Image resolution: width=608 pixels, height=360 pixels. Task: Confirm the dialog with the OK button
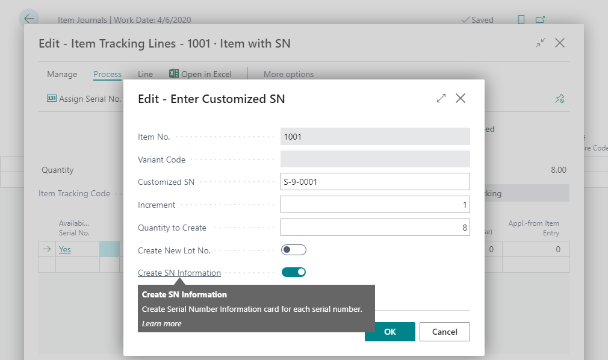(390, 332)
